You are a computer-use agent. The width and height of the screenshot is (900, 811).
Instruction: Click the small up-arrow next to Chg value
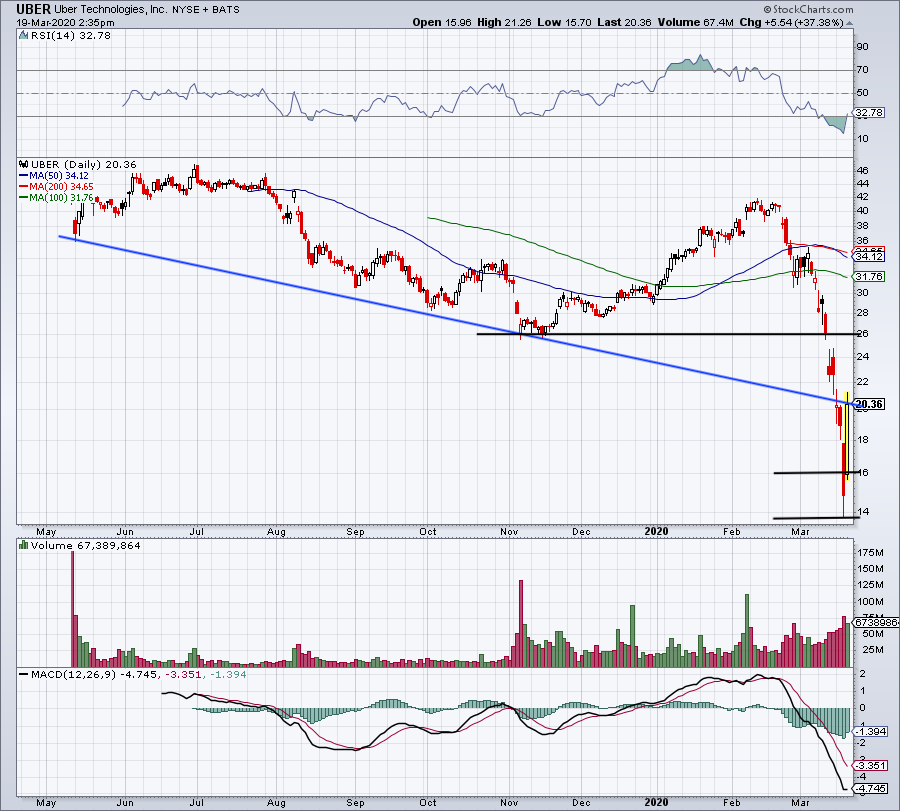click(849, 23)
